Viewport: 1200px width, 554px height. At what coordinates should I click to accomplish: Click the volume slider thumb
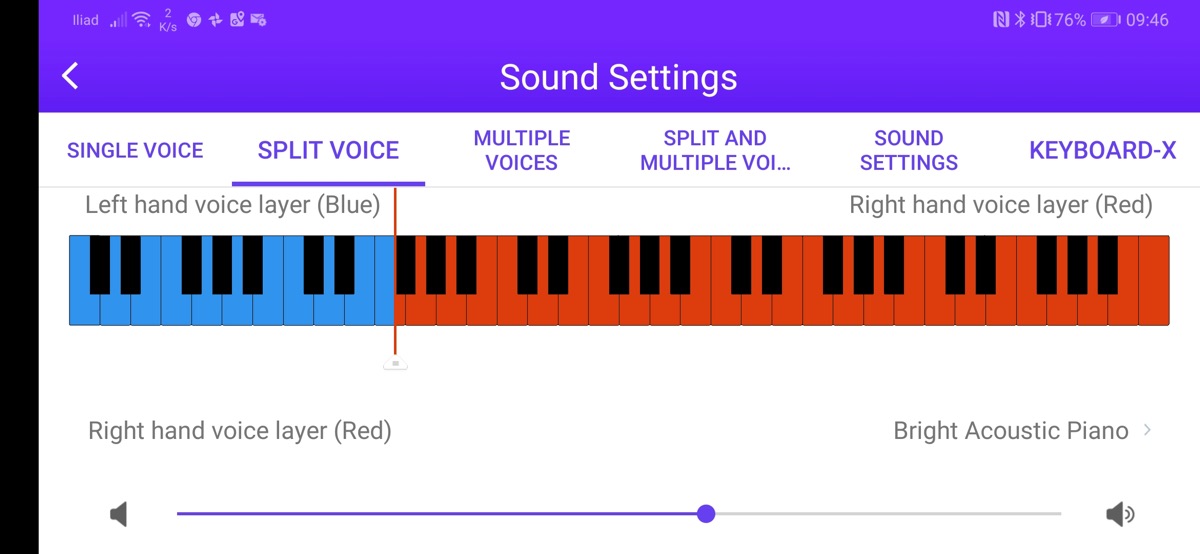coord(706,514)
